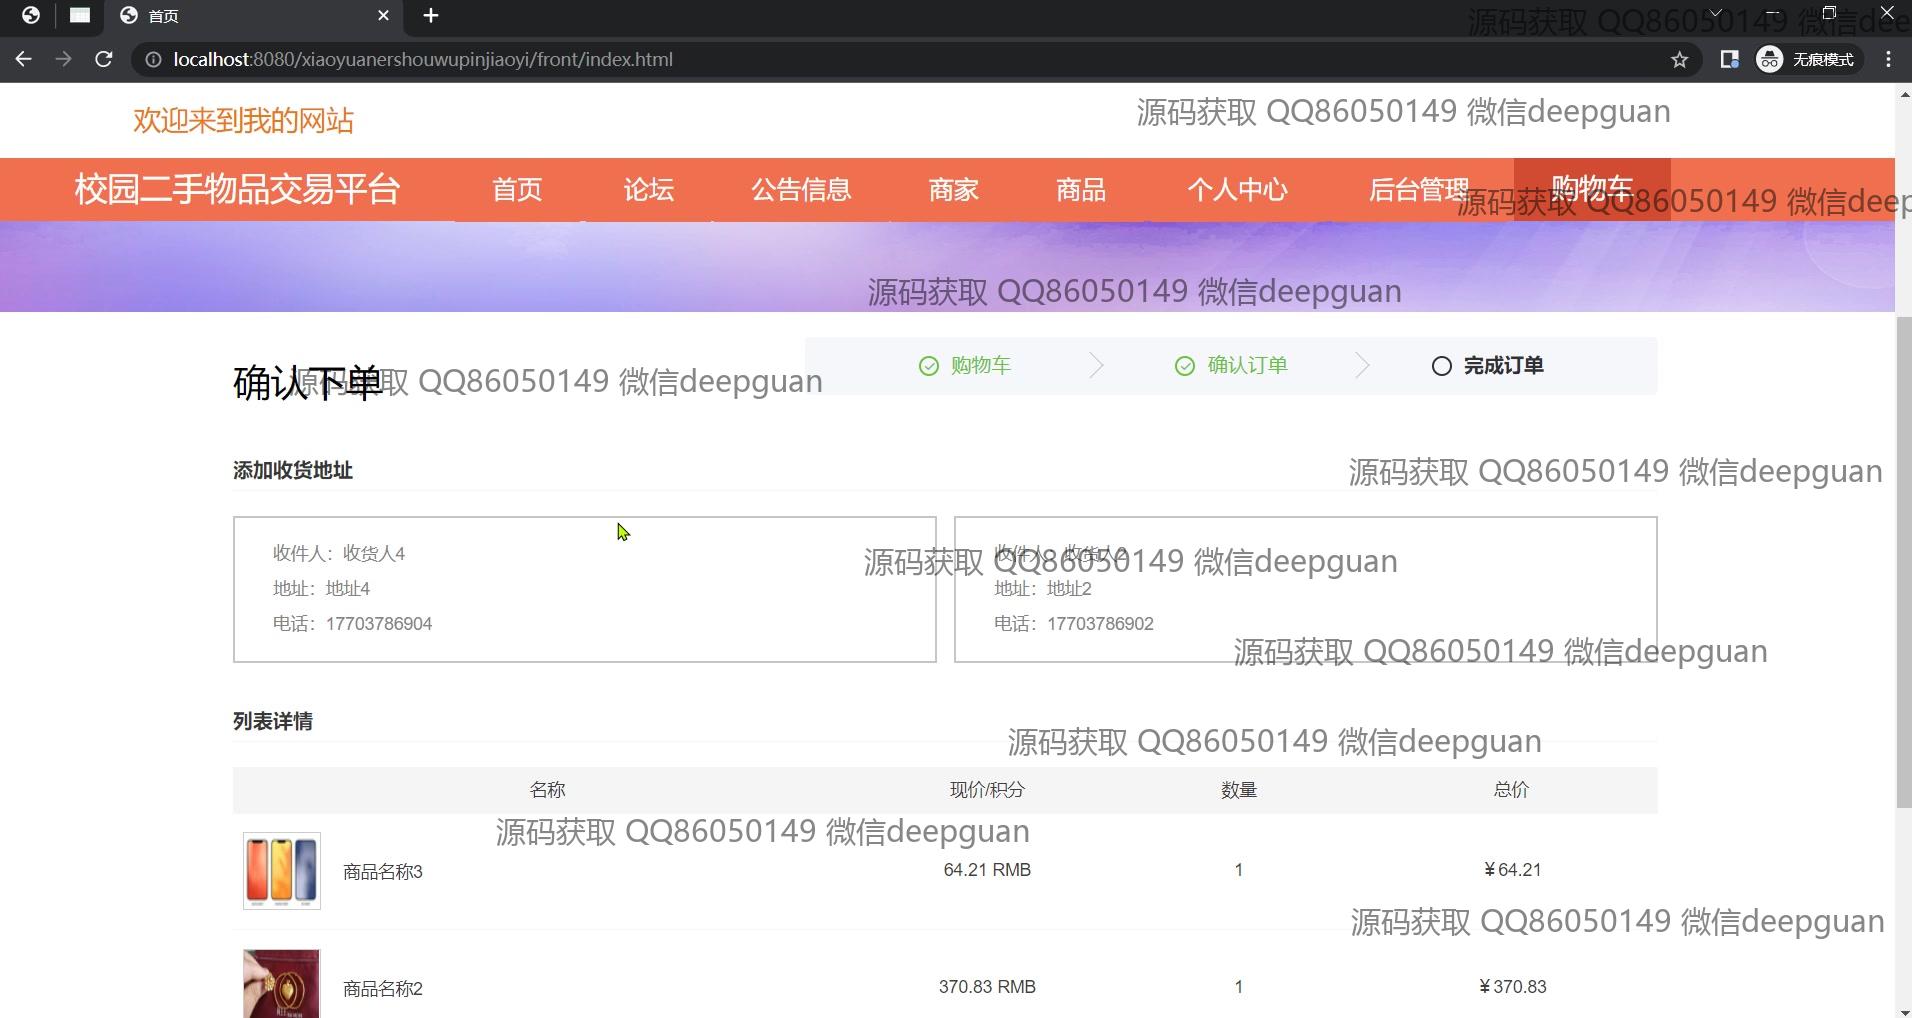
Task: Select the 收货人4 address card
Action: point(584,589)
